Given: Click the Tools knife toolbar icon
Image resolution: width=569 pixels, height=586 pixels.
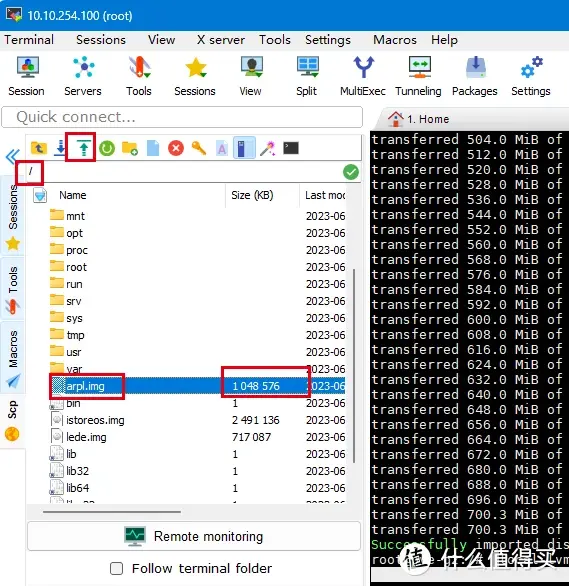Looking at the screenshot, I should (x=139, y=76).
